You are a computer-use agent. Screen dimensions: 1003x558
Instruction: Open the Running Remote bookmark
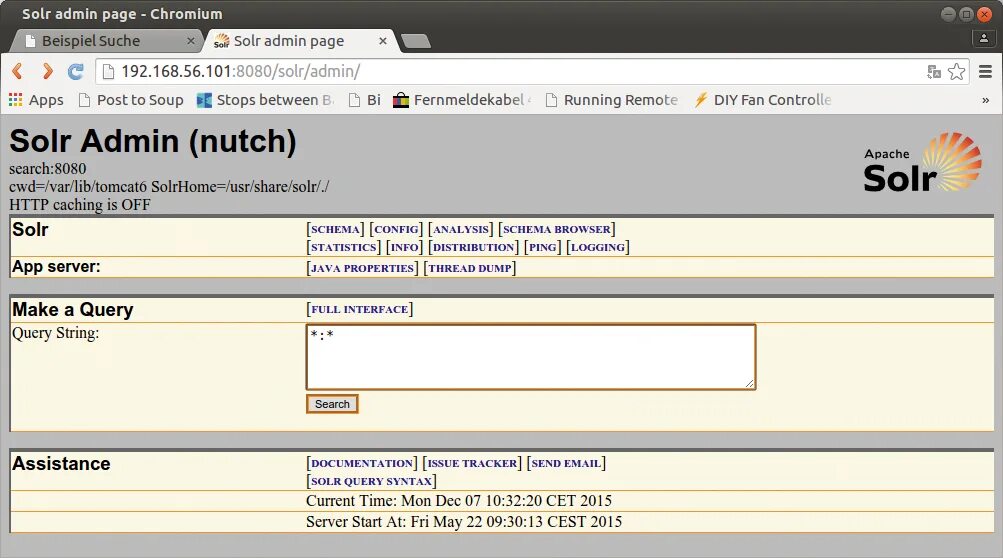tap(612, 100)
